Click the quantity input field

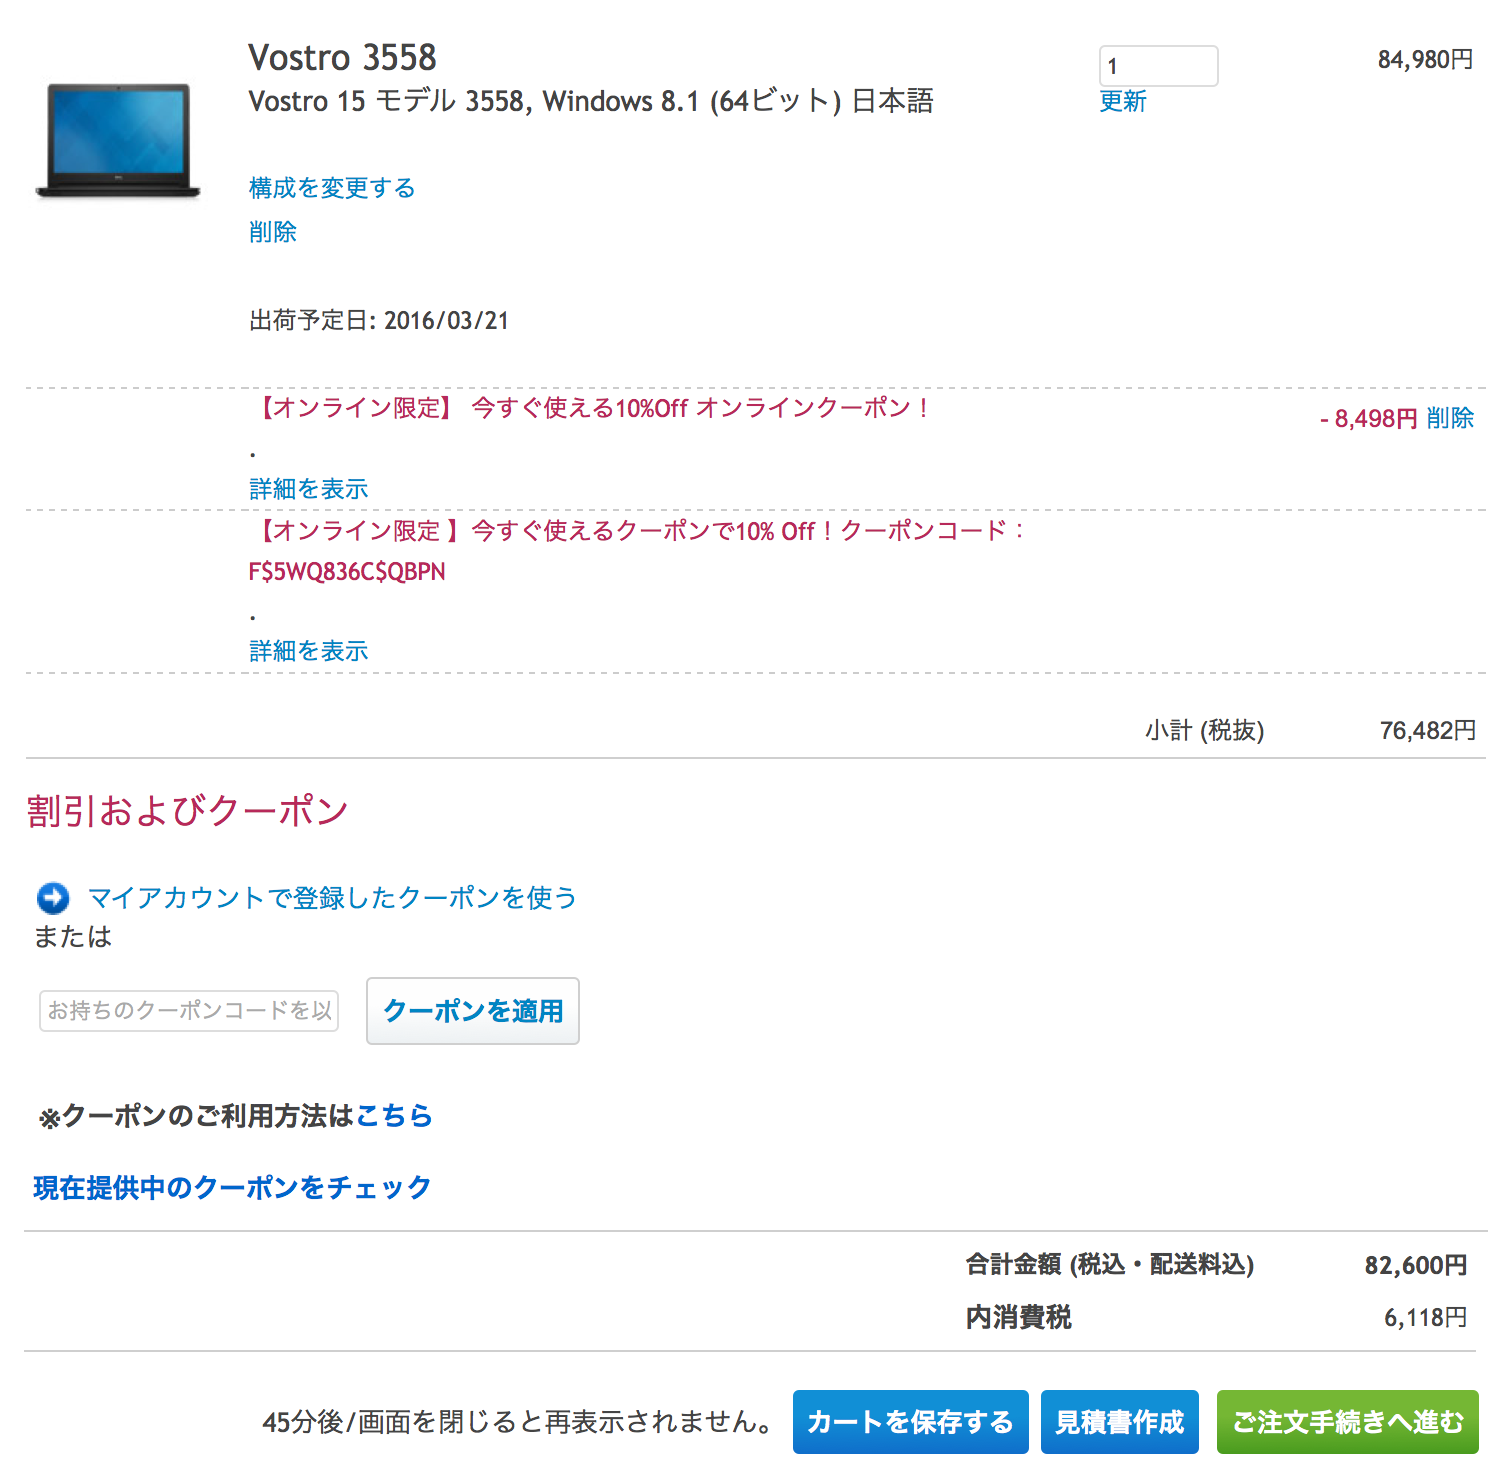click(1158, 66)
